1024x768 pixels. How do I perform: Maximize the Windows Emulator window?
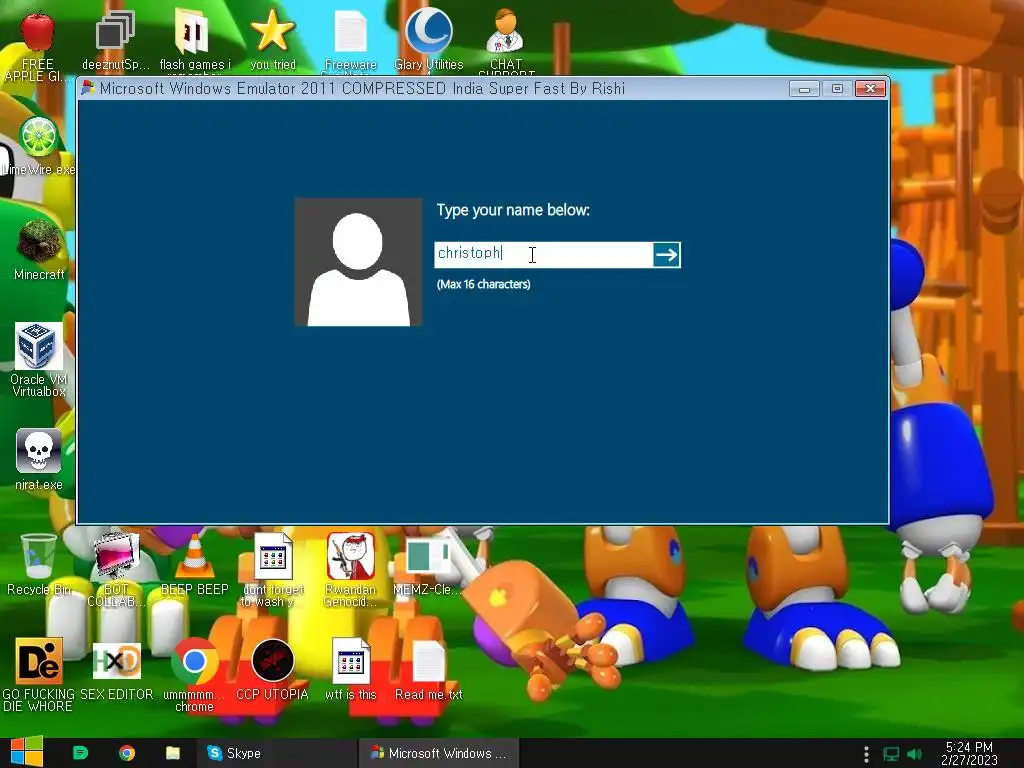coord(837,89)
